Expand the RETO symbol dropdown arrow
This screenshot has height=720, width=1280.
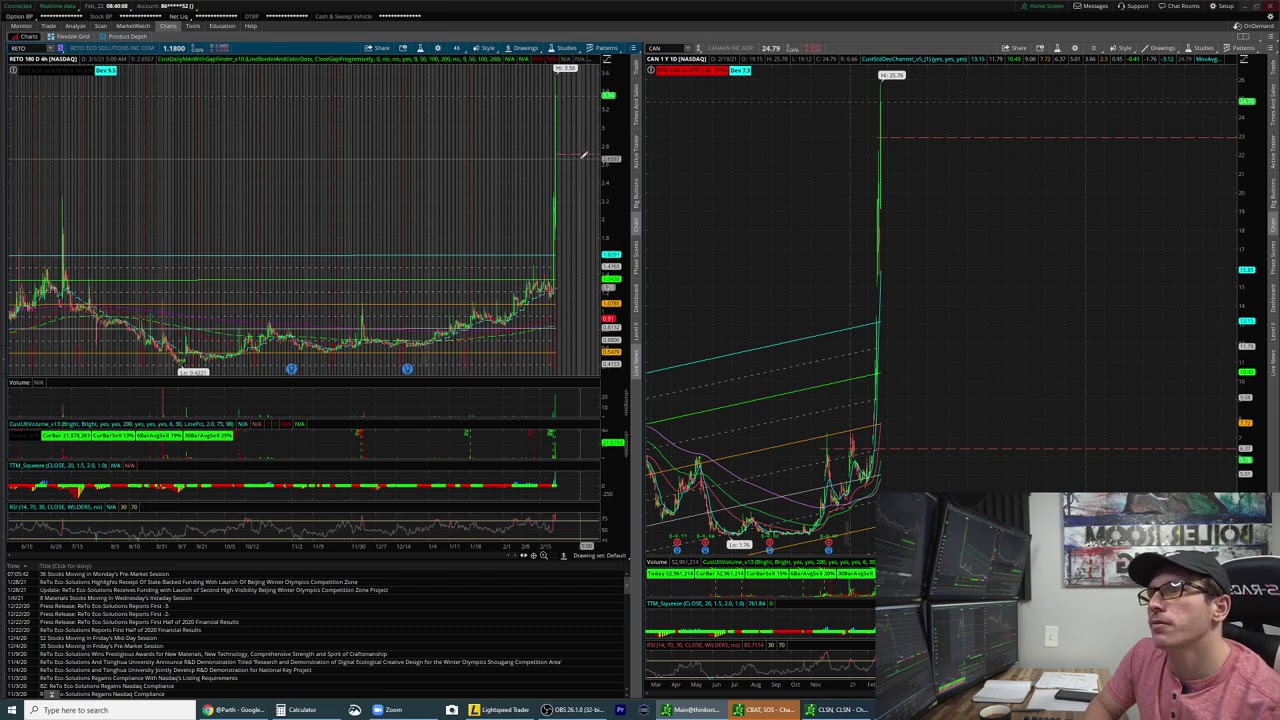coord(51,48)
